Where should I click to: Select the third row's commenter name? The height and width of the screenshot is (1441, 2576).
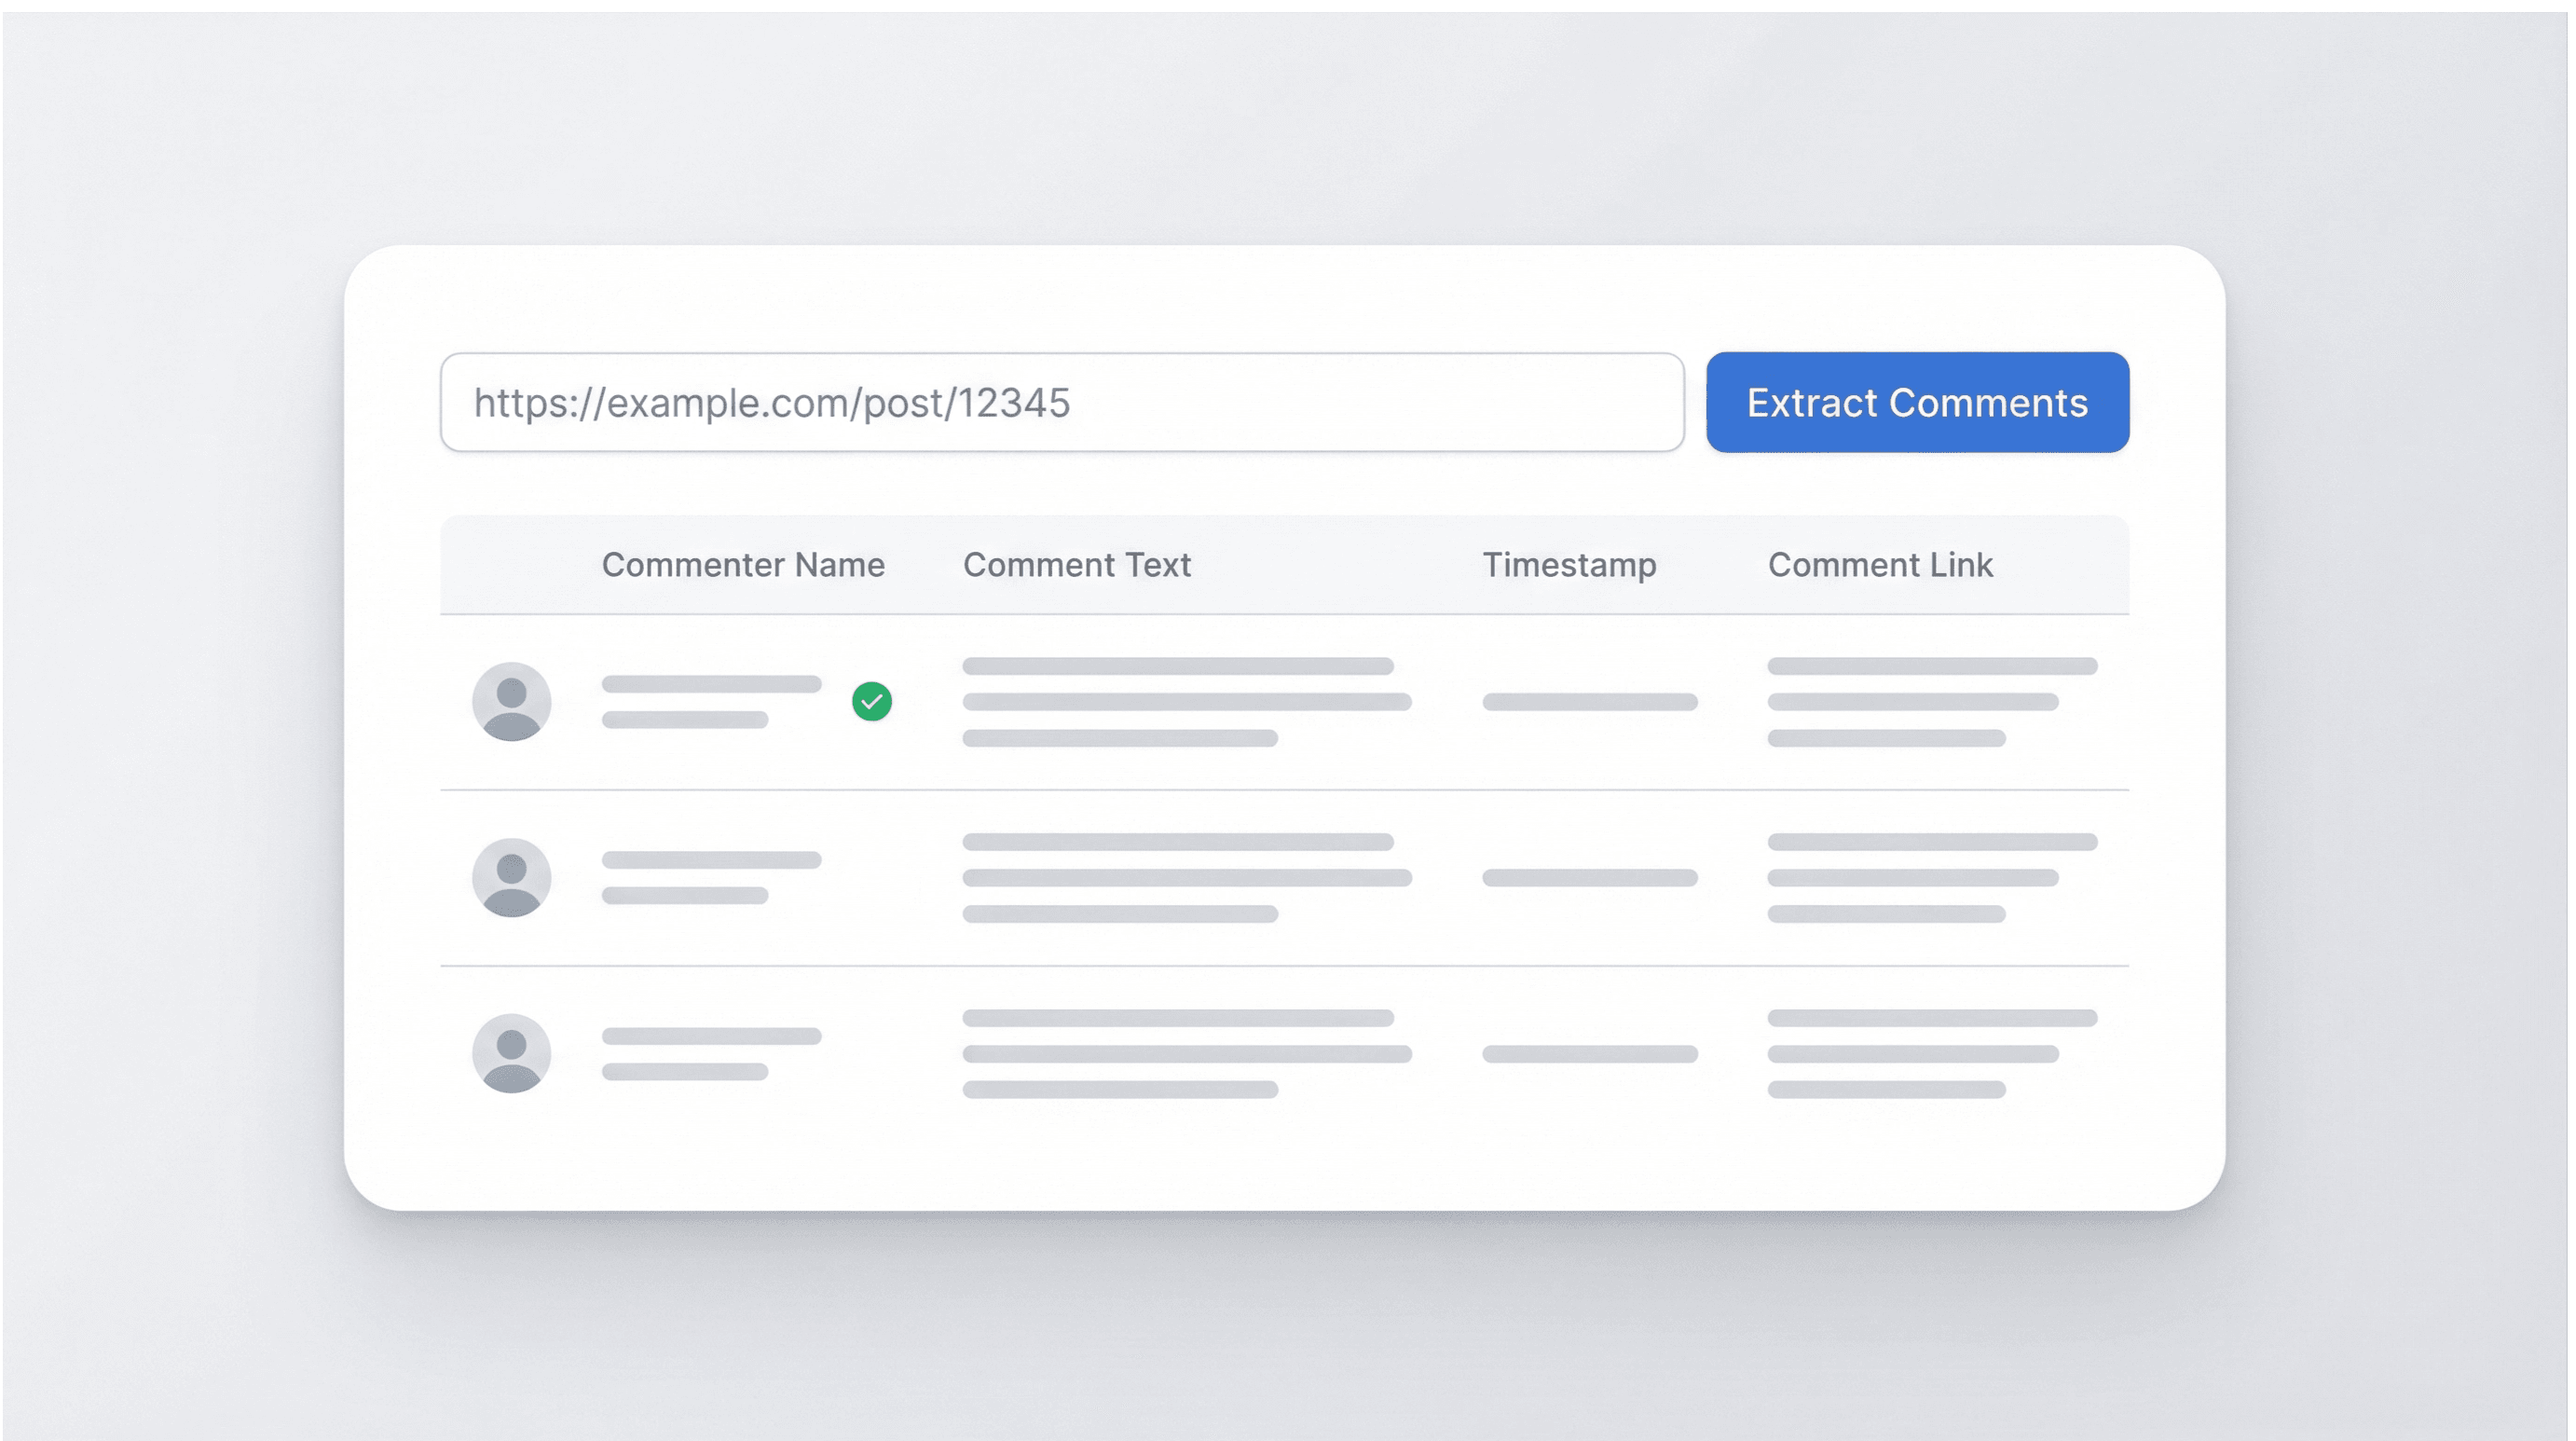coord(710,1037)
